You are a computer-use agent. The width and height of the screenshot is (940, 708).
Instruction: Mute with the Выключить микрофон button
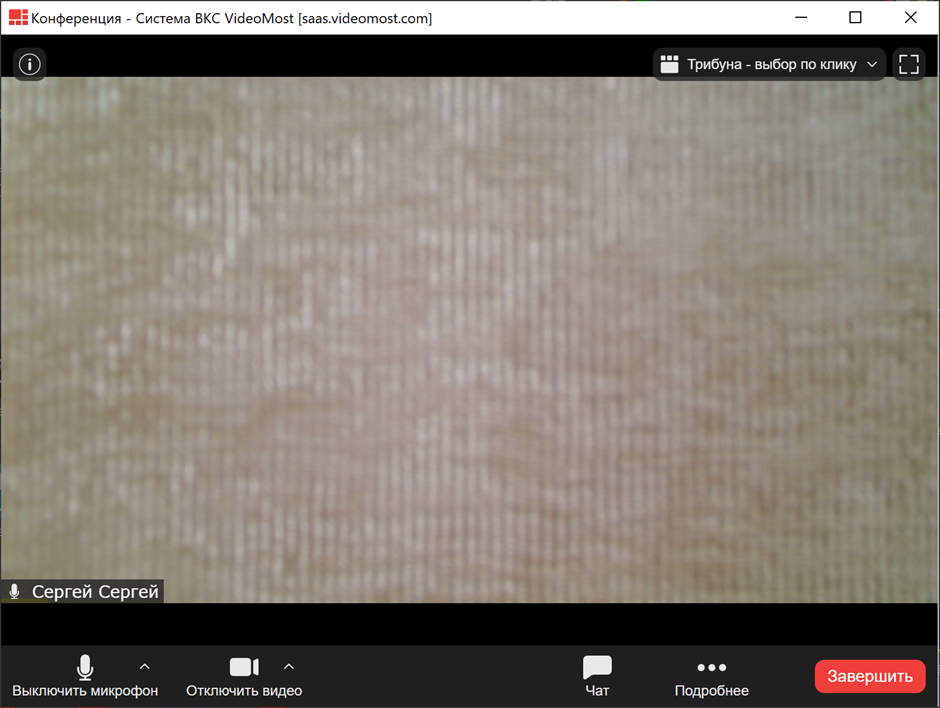pos(85,676)
